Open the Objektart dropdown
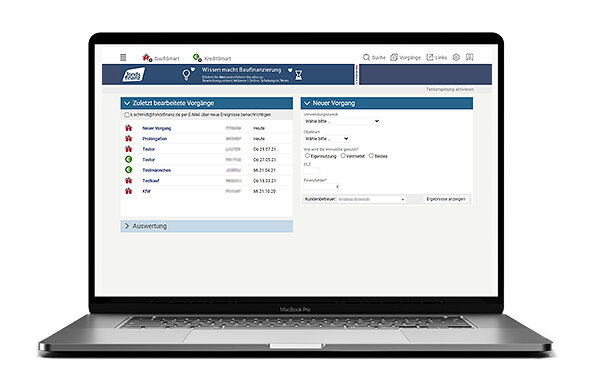This screenshot has height=380, width=594. pos(327,139)
